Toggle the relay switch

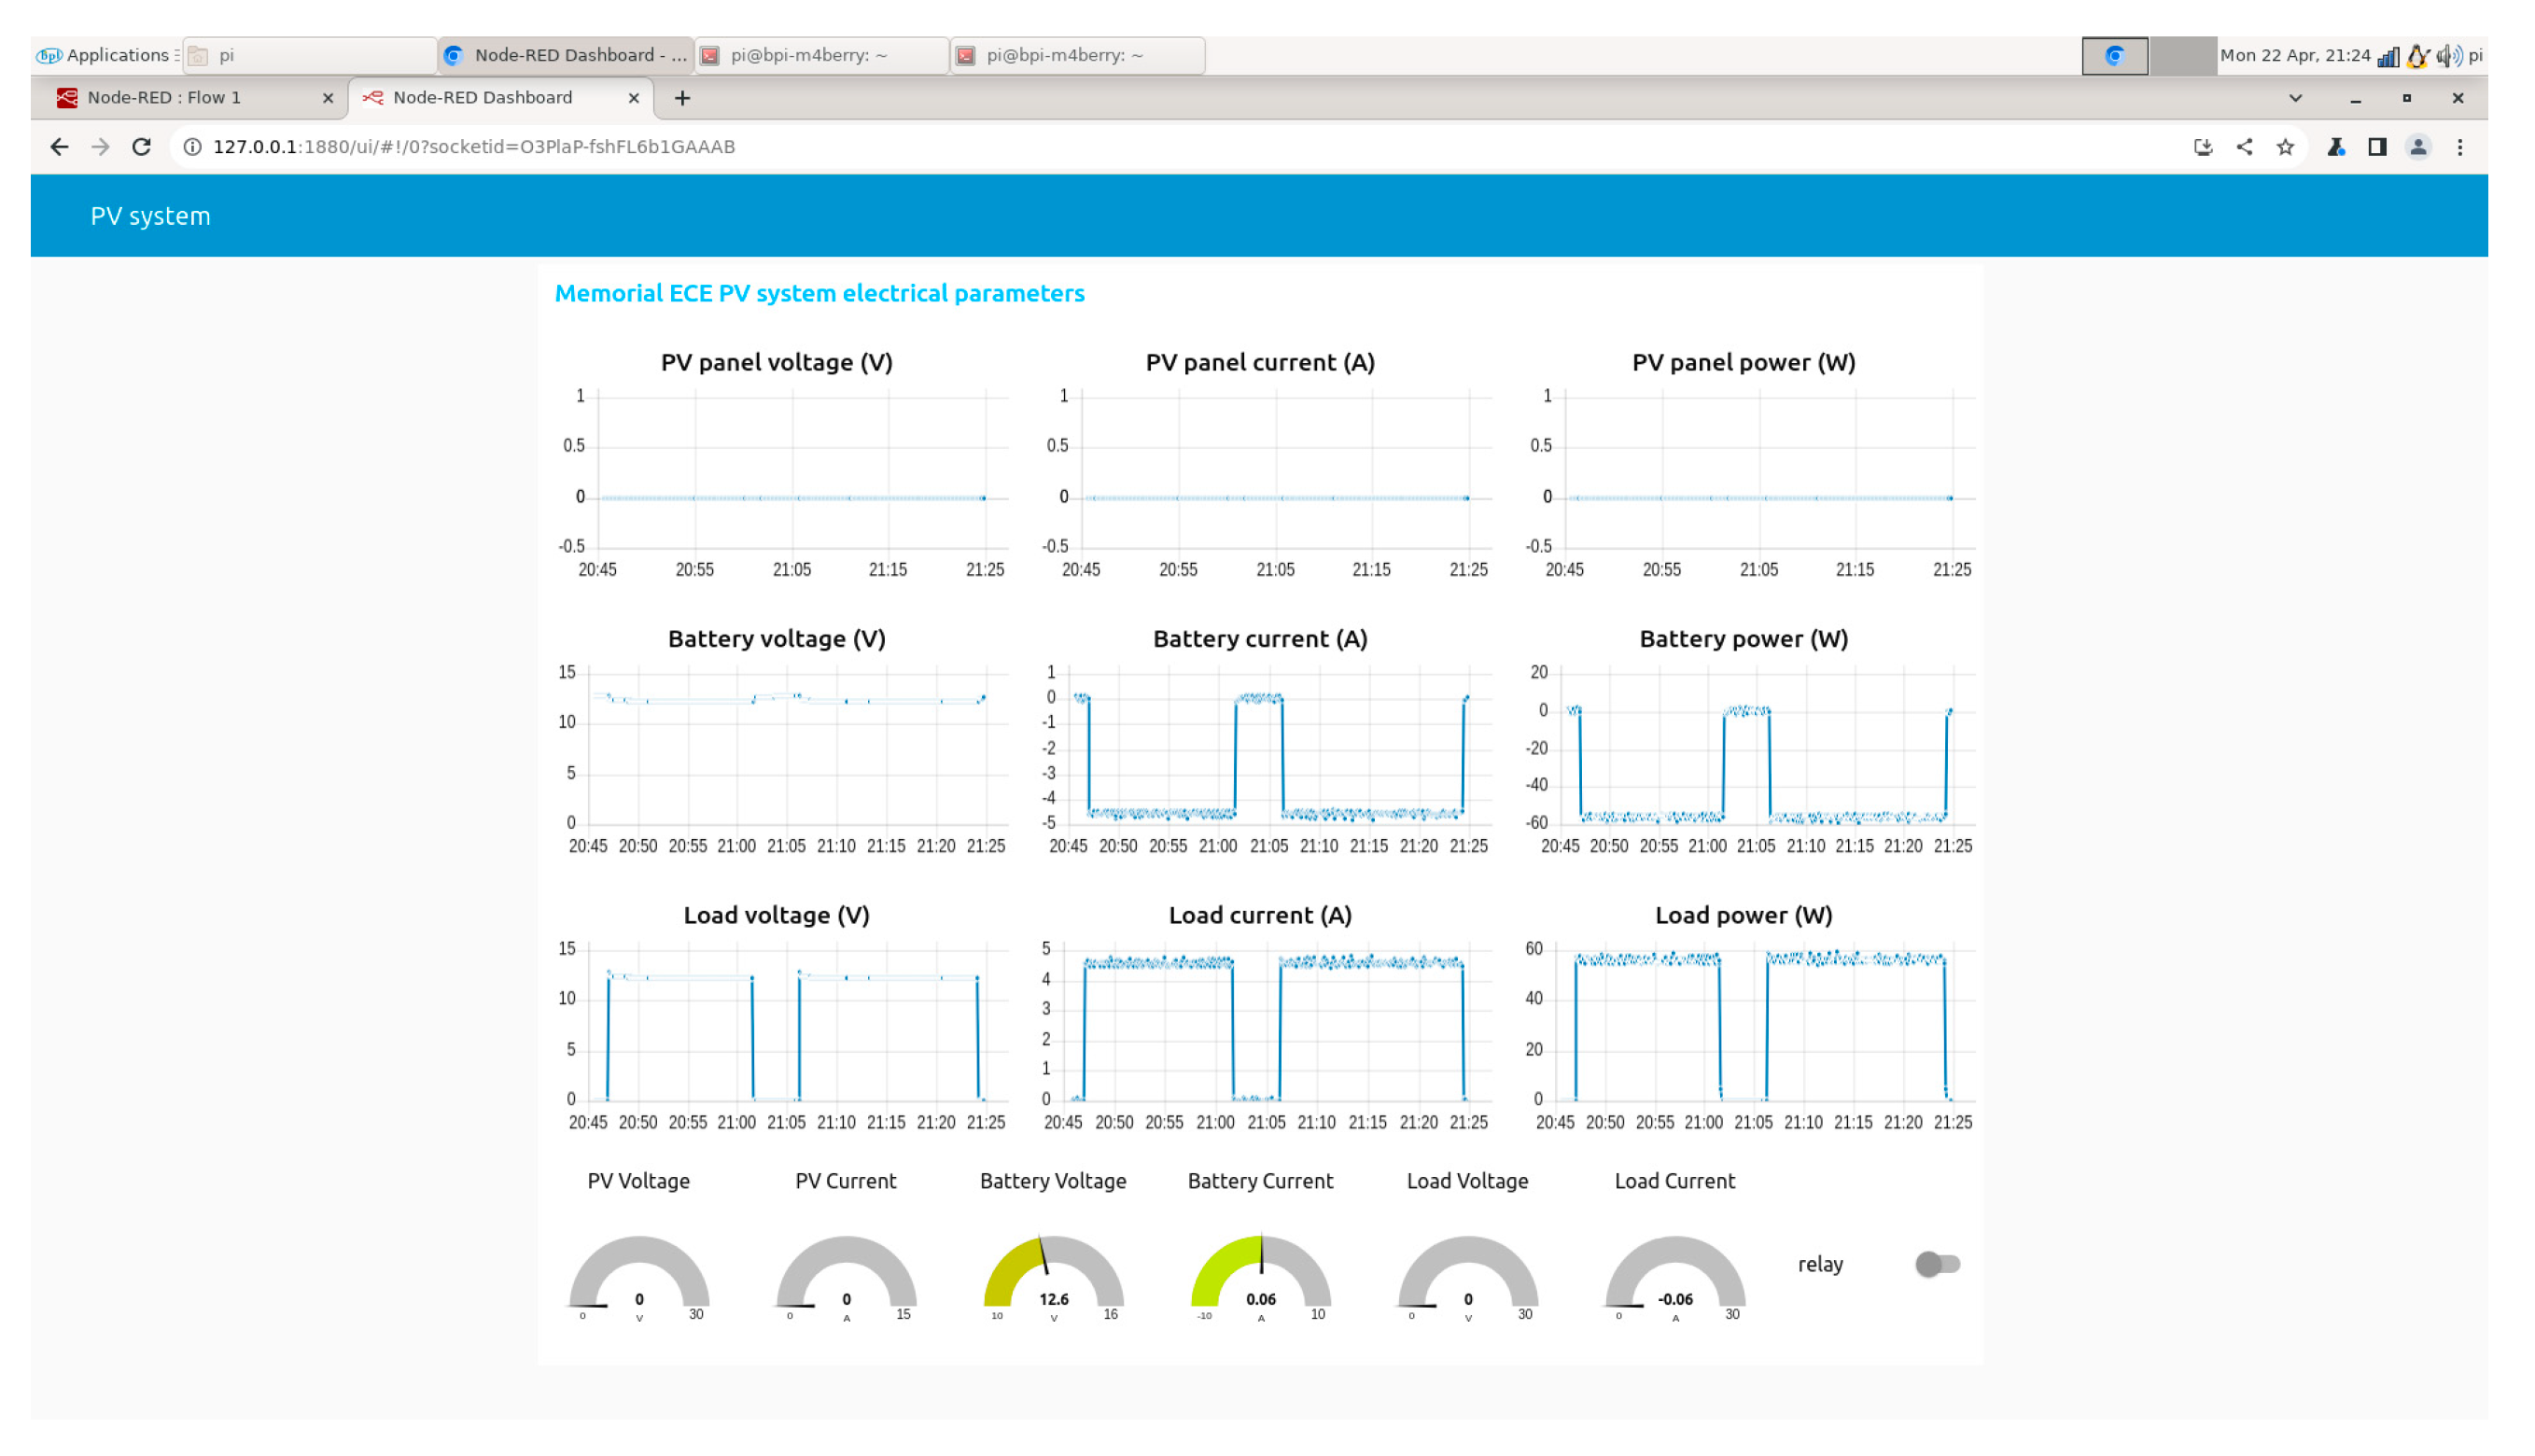[x=1937, y=1265]
